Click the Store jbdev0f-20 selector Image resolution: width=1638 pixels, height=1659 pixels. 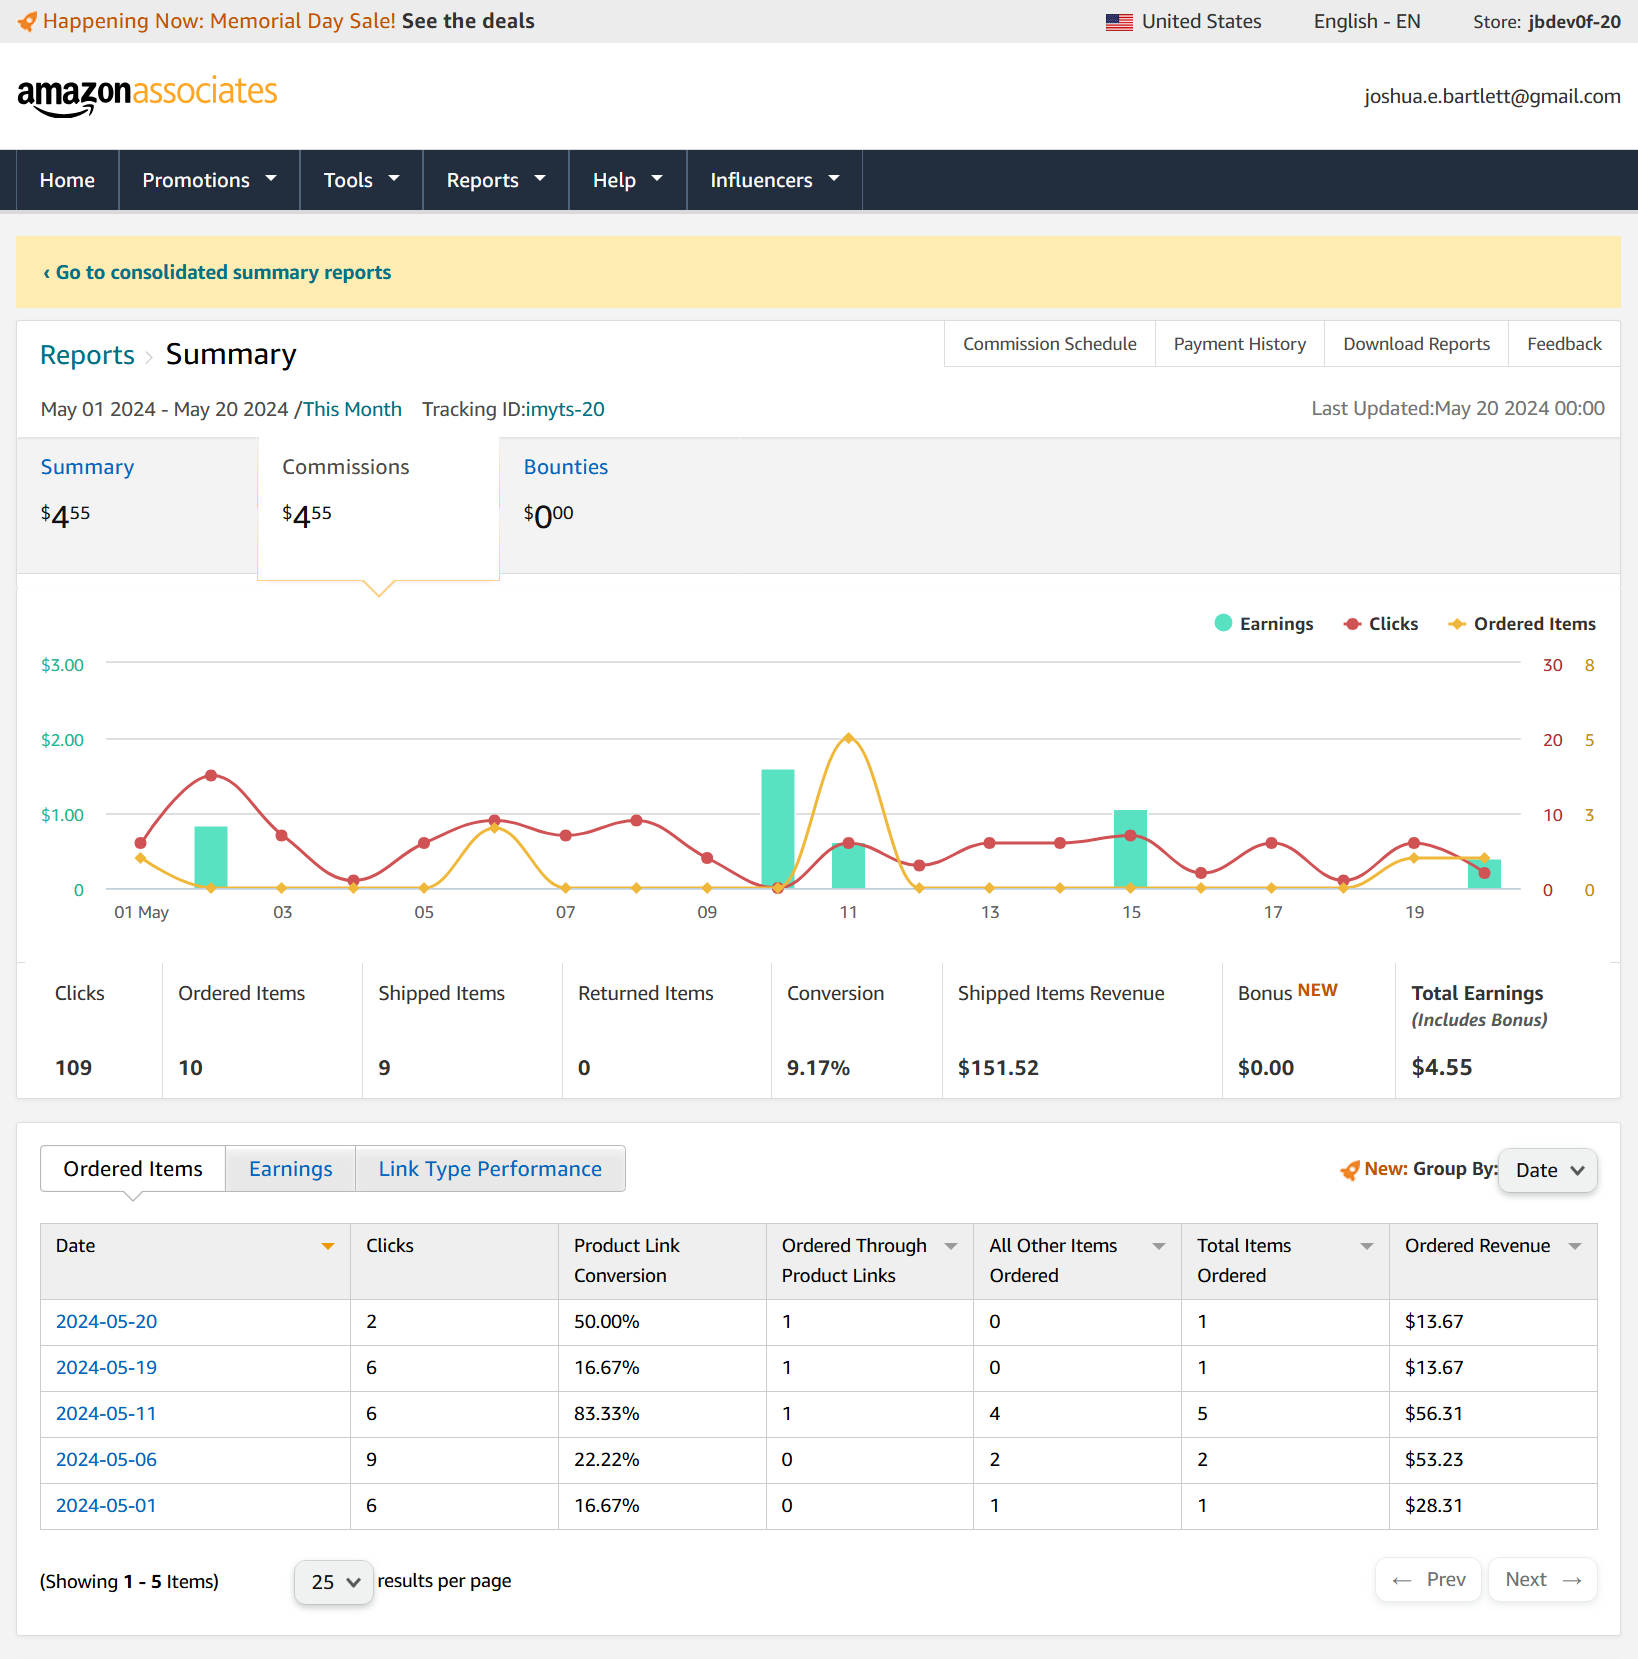tap(1546, 21)
